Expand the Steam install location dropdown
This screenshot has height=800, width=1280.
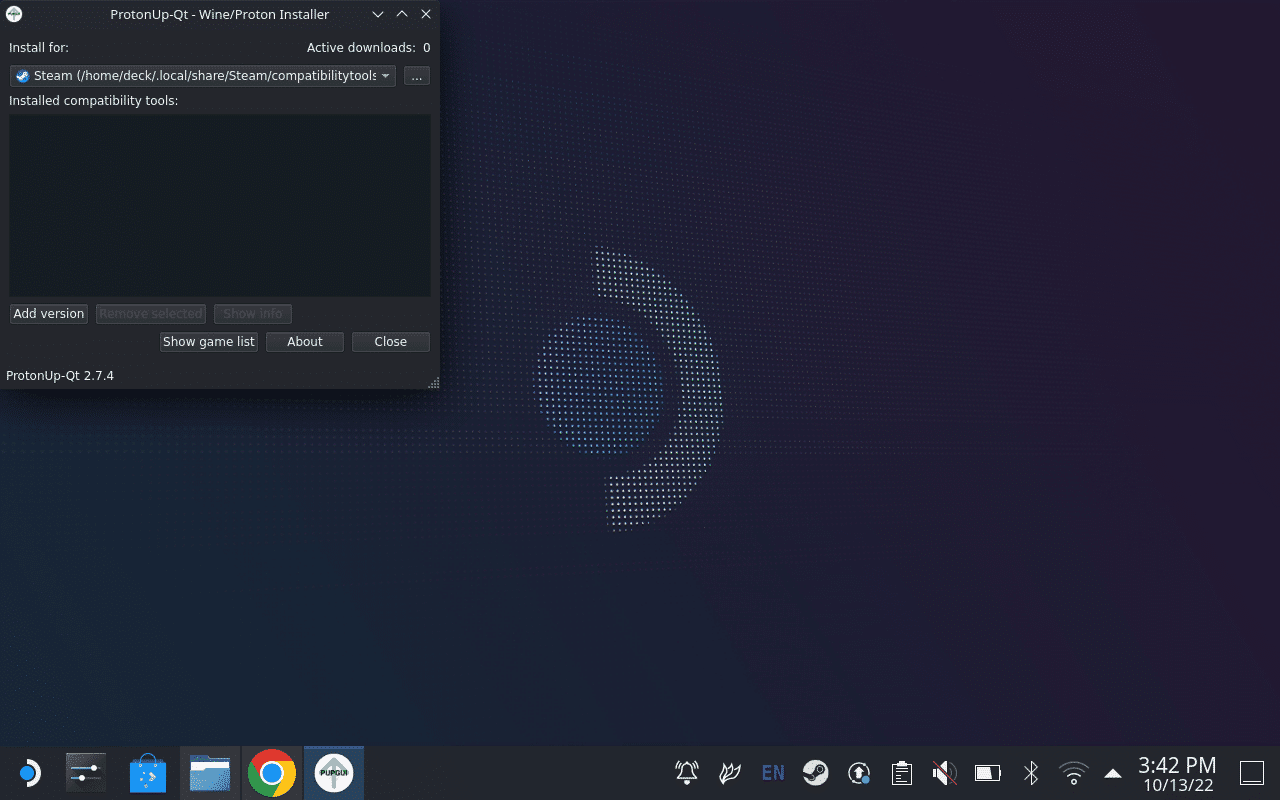[x=203, y=76]
